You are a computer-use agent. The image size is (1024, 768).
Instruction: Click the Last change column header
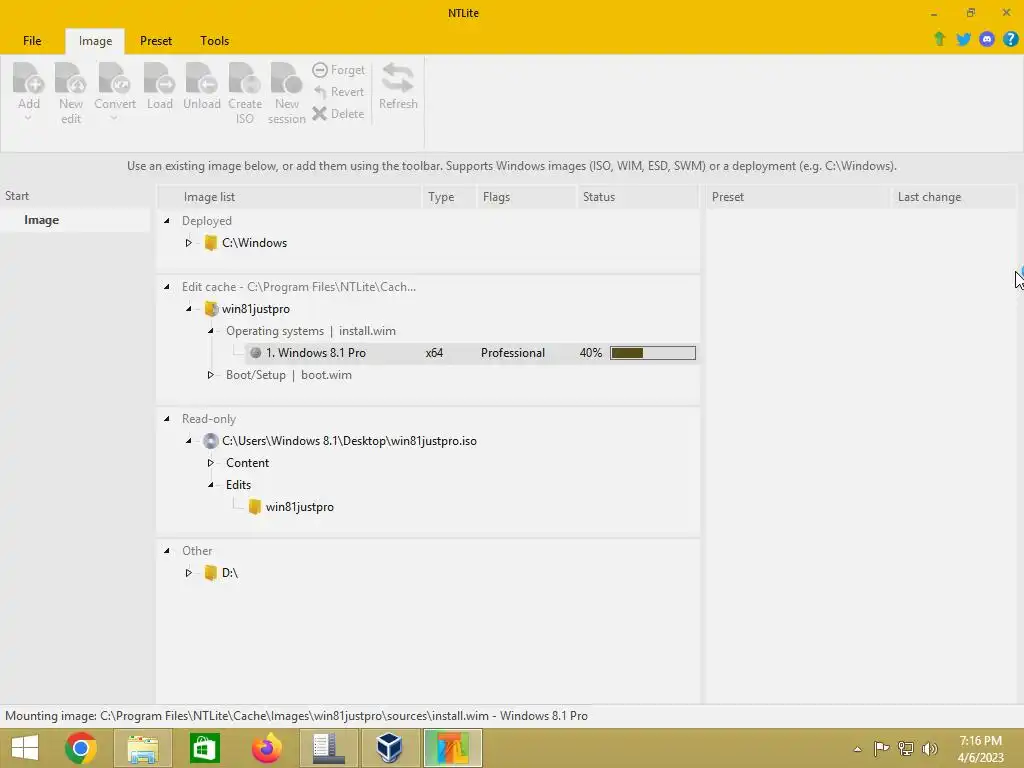pyautogui.click(x=953, y=197)
